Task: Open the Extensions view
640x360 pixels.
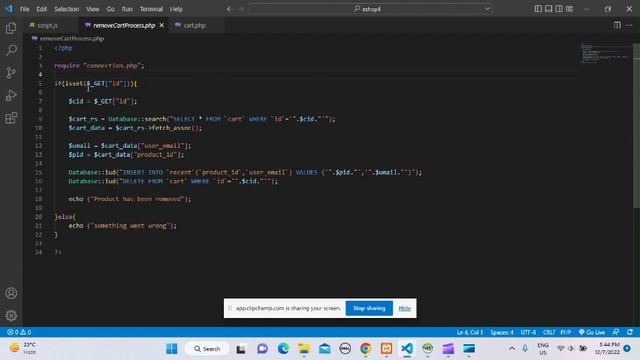Action: (x=11, y=118)
